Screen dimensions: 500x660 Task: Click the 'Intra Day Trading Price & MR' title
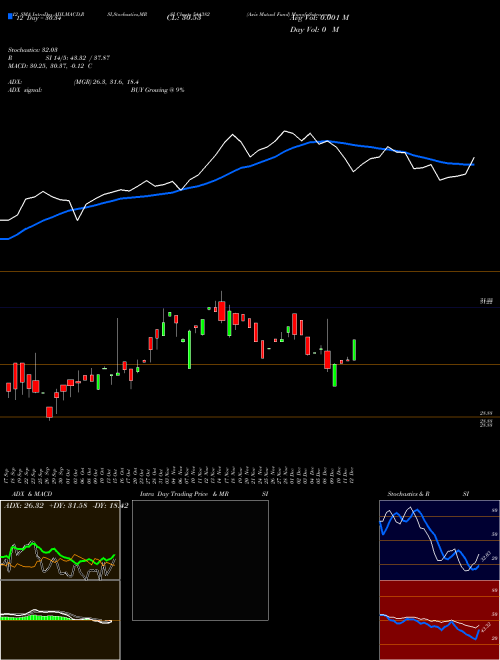[185, 494]
